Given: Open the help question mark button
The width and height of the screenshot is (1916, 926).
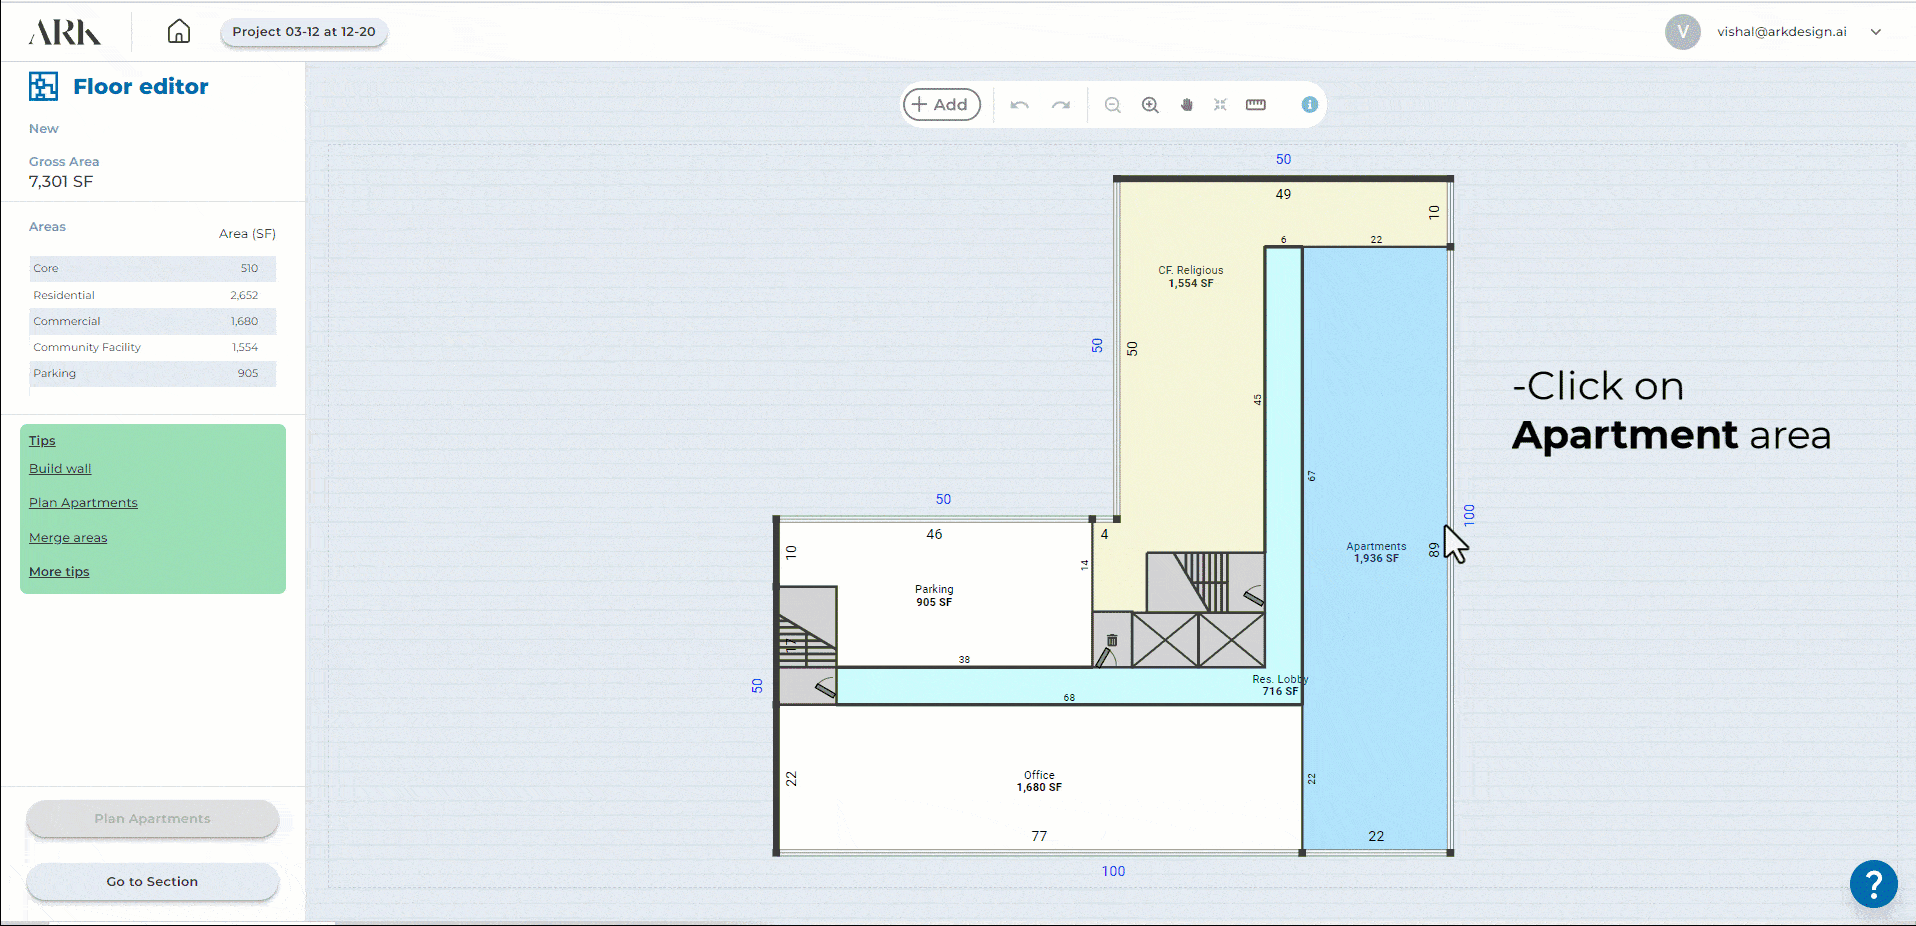Looking at the screenshot, I should (x=1873, y=884).
